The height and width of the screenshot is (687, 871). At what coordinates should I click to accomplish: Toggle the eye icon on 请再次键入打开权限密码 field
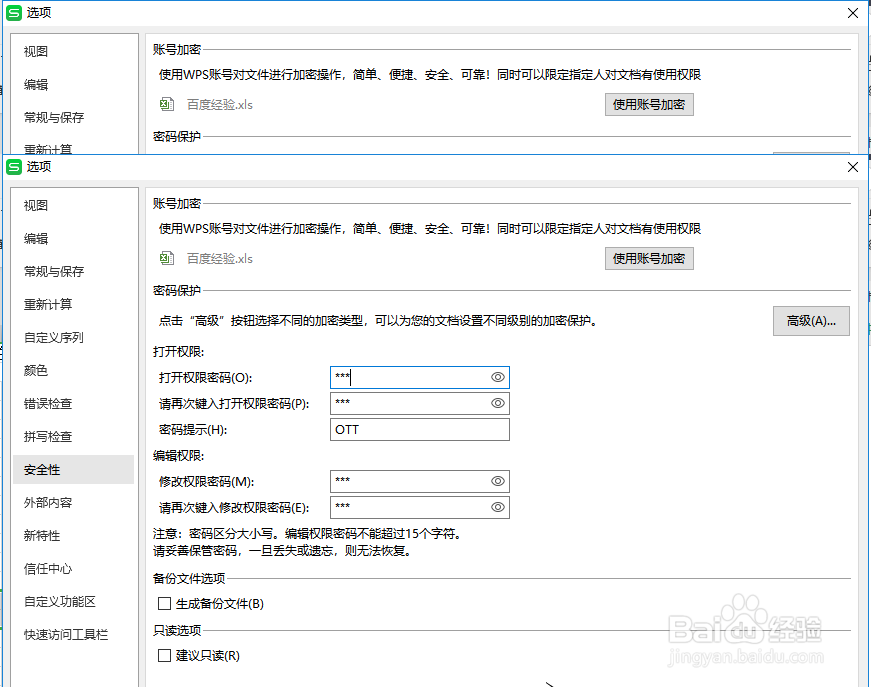coord(496,403)
